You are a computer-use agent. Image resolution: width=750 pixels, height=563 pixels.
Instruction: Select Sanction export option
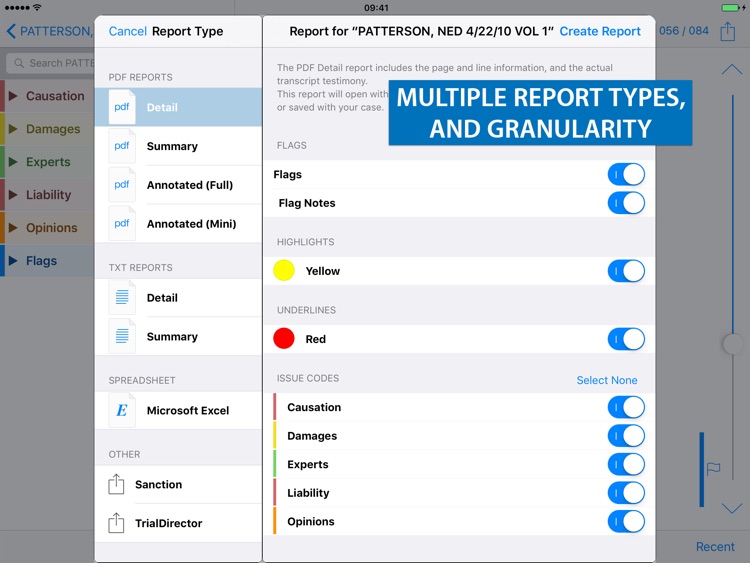(x=178, y=484)
